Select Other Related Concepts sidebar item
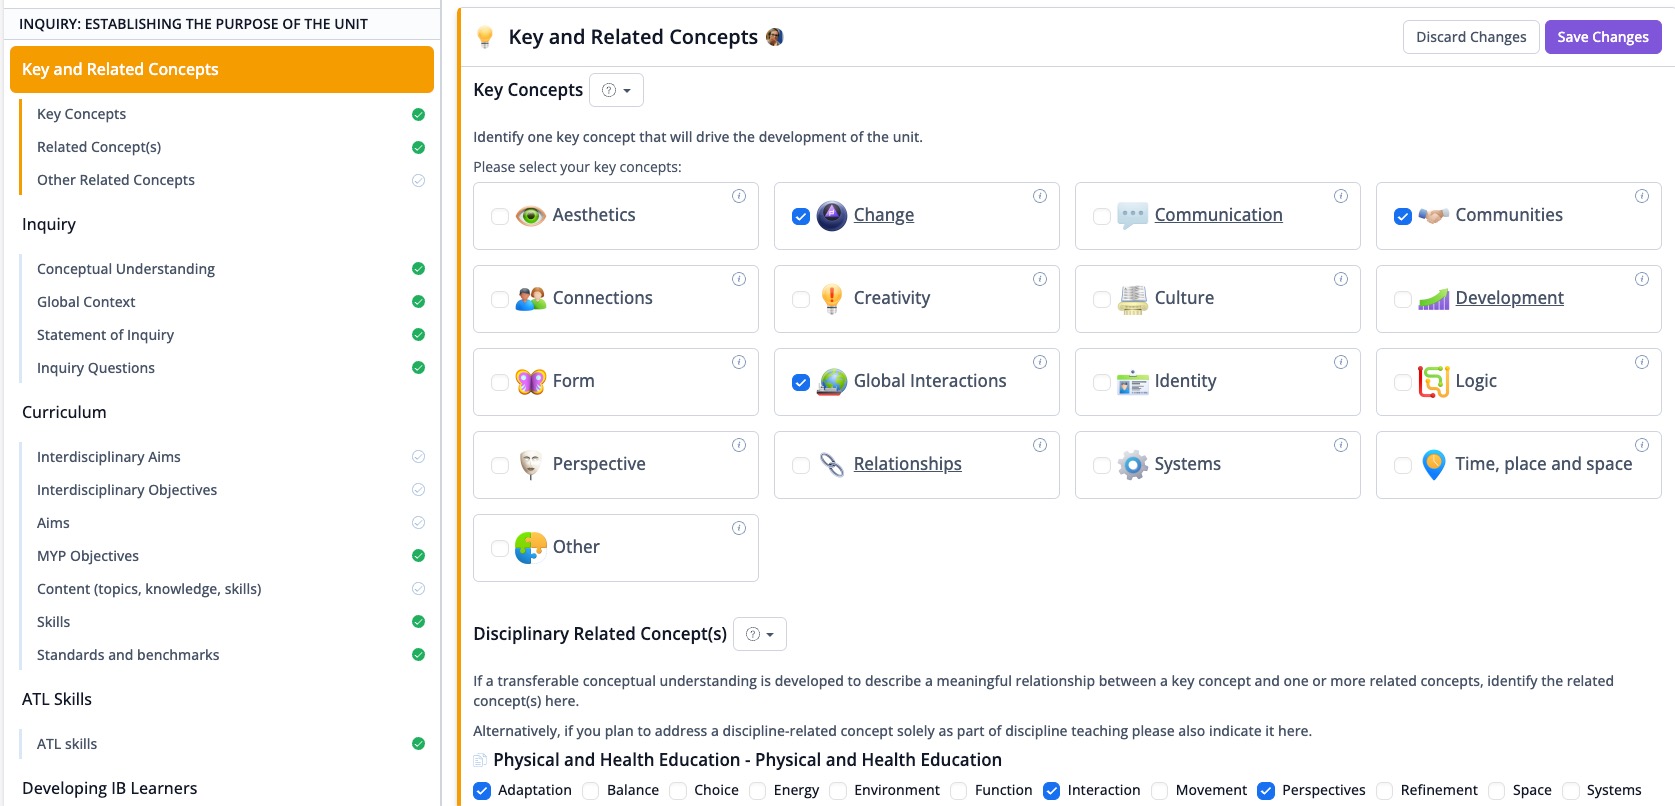 (116, 180)
